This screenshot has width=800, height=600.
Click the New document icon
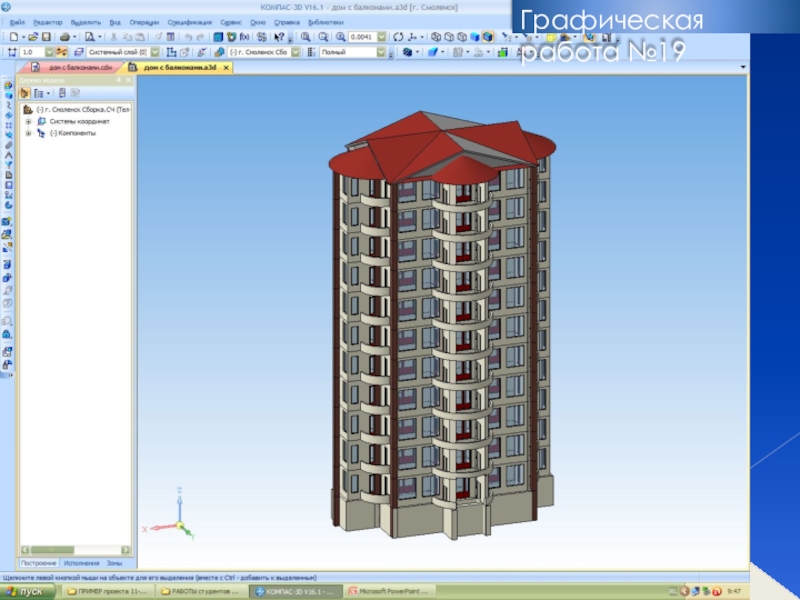tap(13, 37)
